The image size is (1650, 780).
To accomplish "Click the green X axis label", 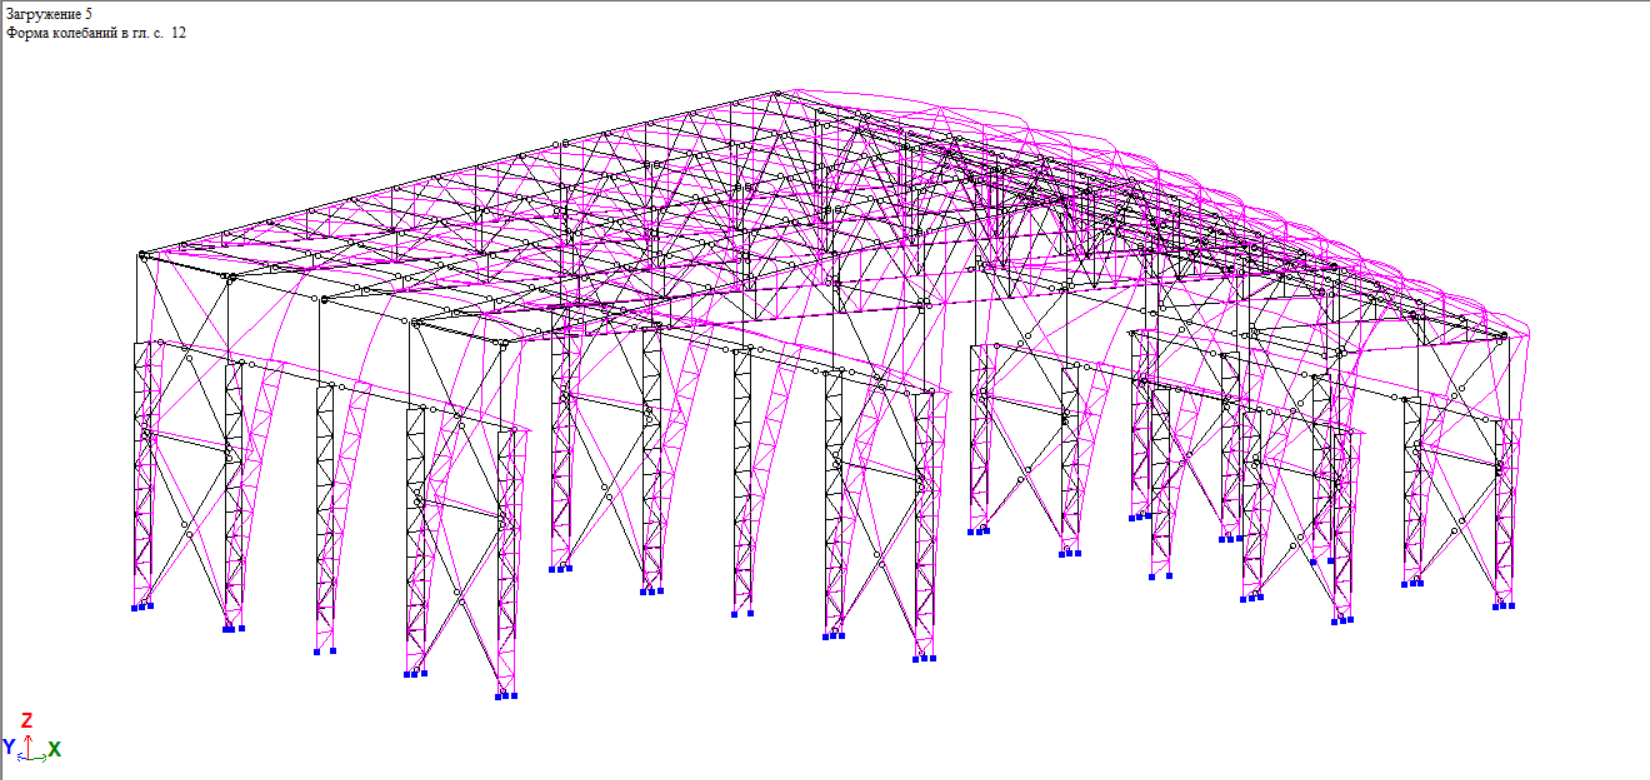I will 54,749.
